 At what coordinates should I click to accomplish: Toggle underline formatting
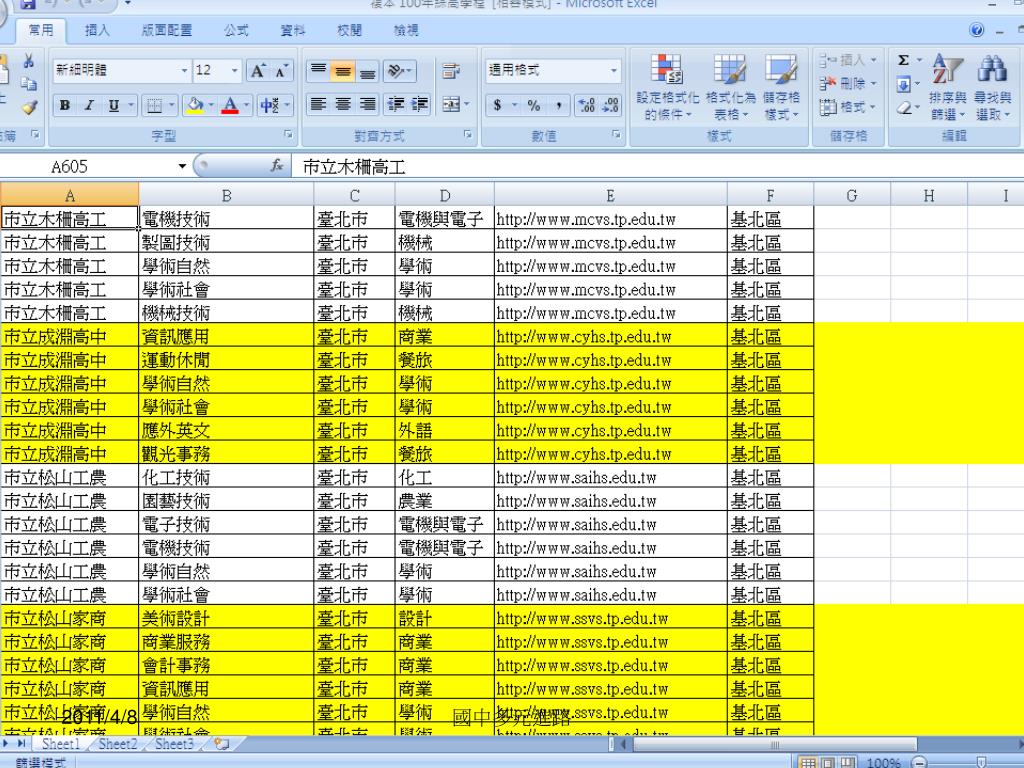point(113,106)
